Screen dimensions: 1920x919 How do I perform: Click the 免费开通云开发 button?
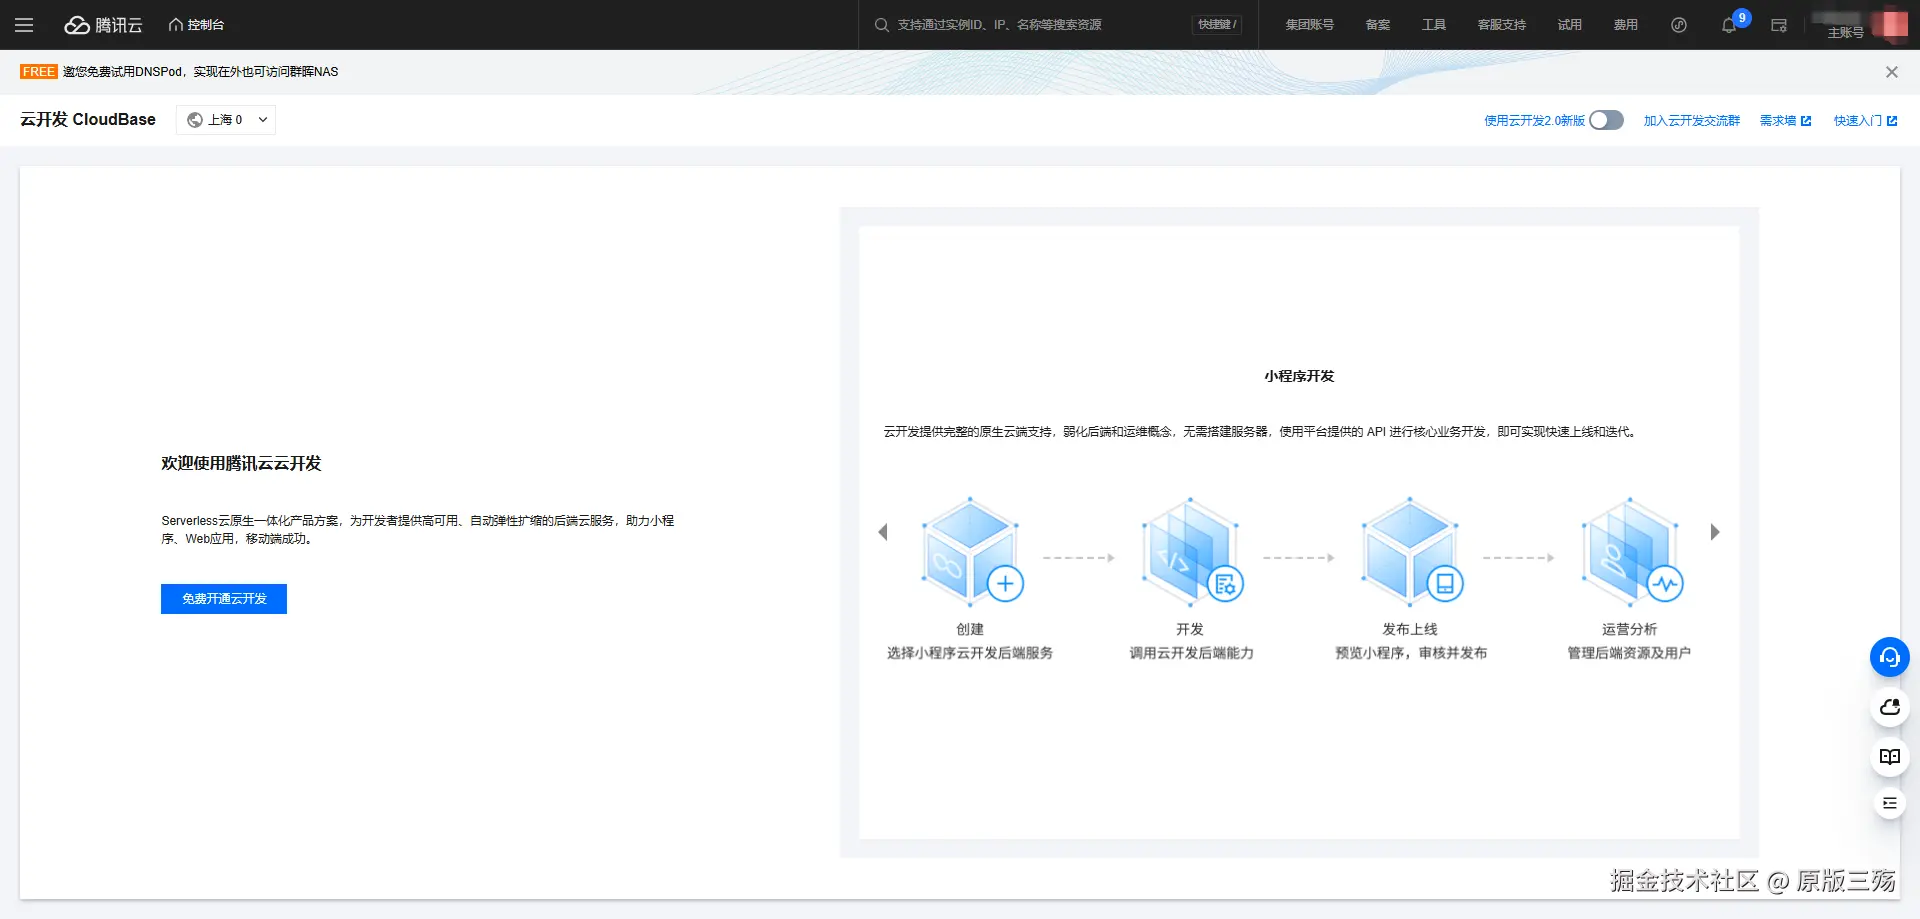224,599
